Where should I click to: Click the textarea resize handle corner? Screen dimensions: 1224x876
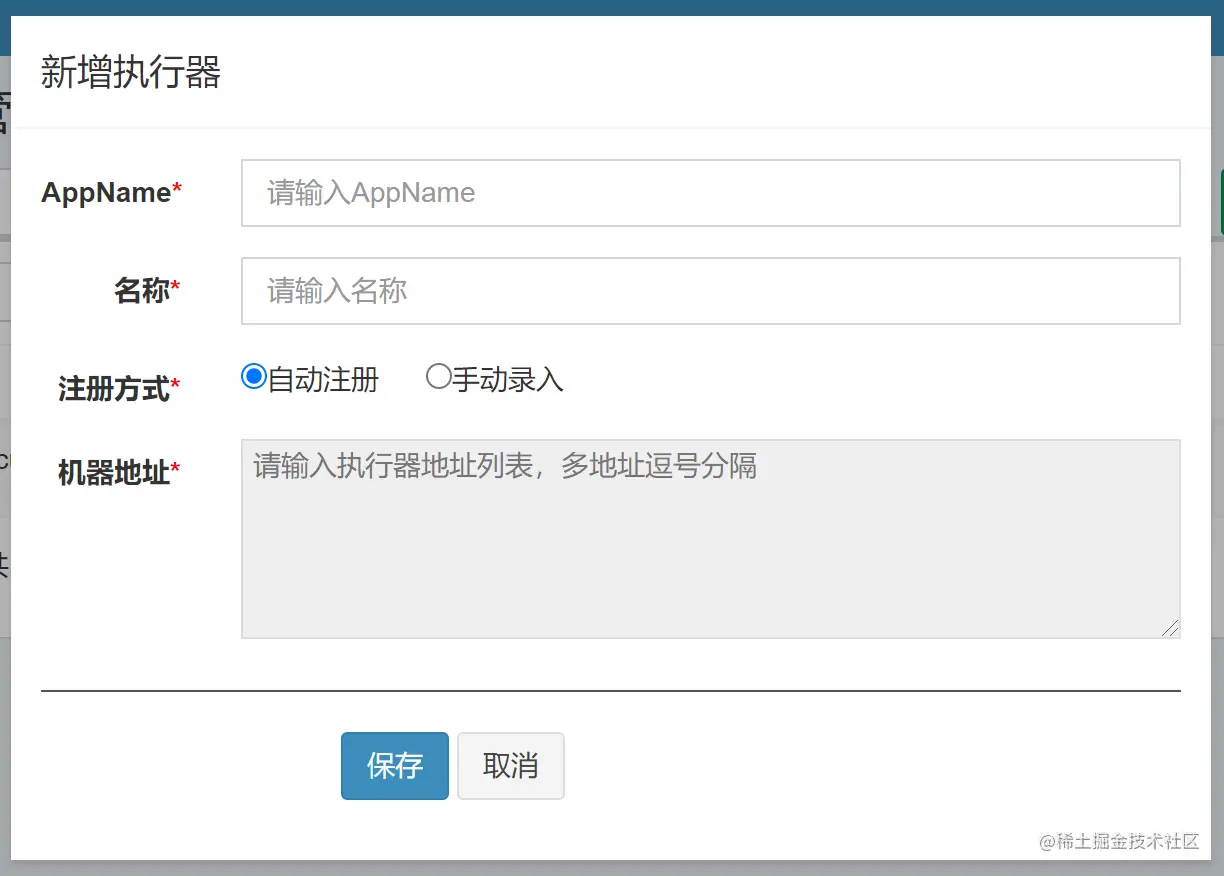coord(1170,628)
